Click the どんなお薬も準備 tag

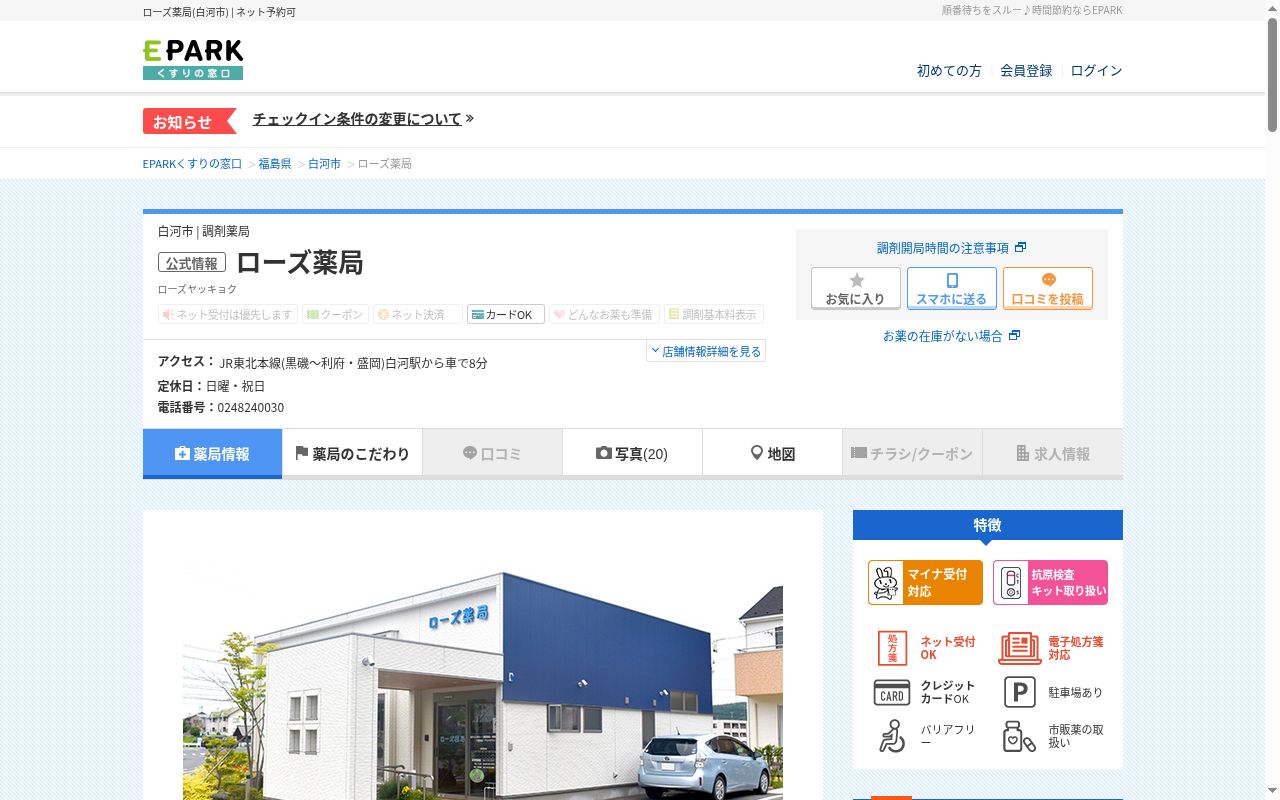pos(604,314)
